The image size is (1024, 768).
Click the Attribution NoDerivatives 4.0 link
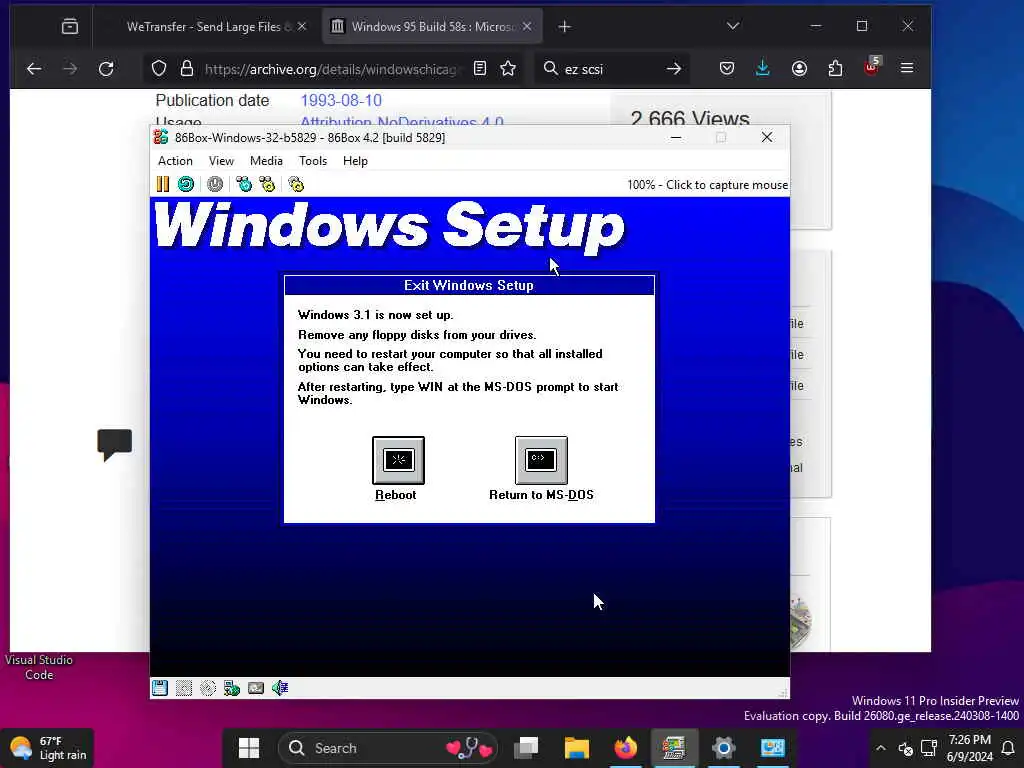402,121
